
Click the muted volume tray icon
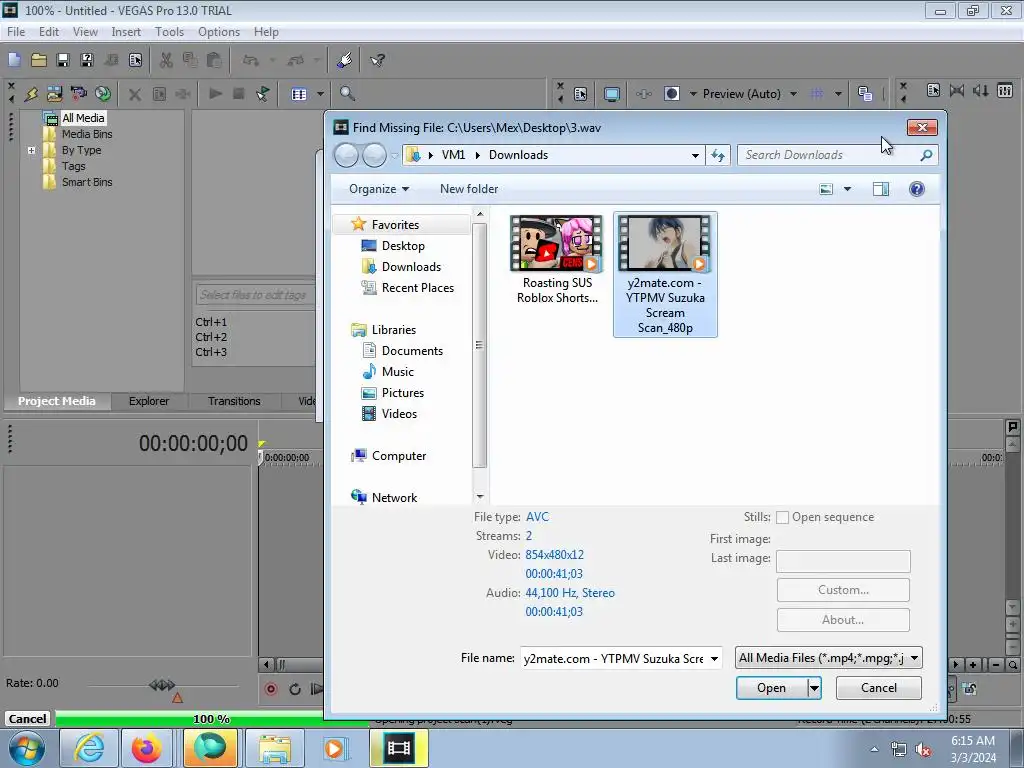point(923,750)
